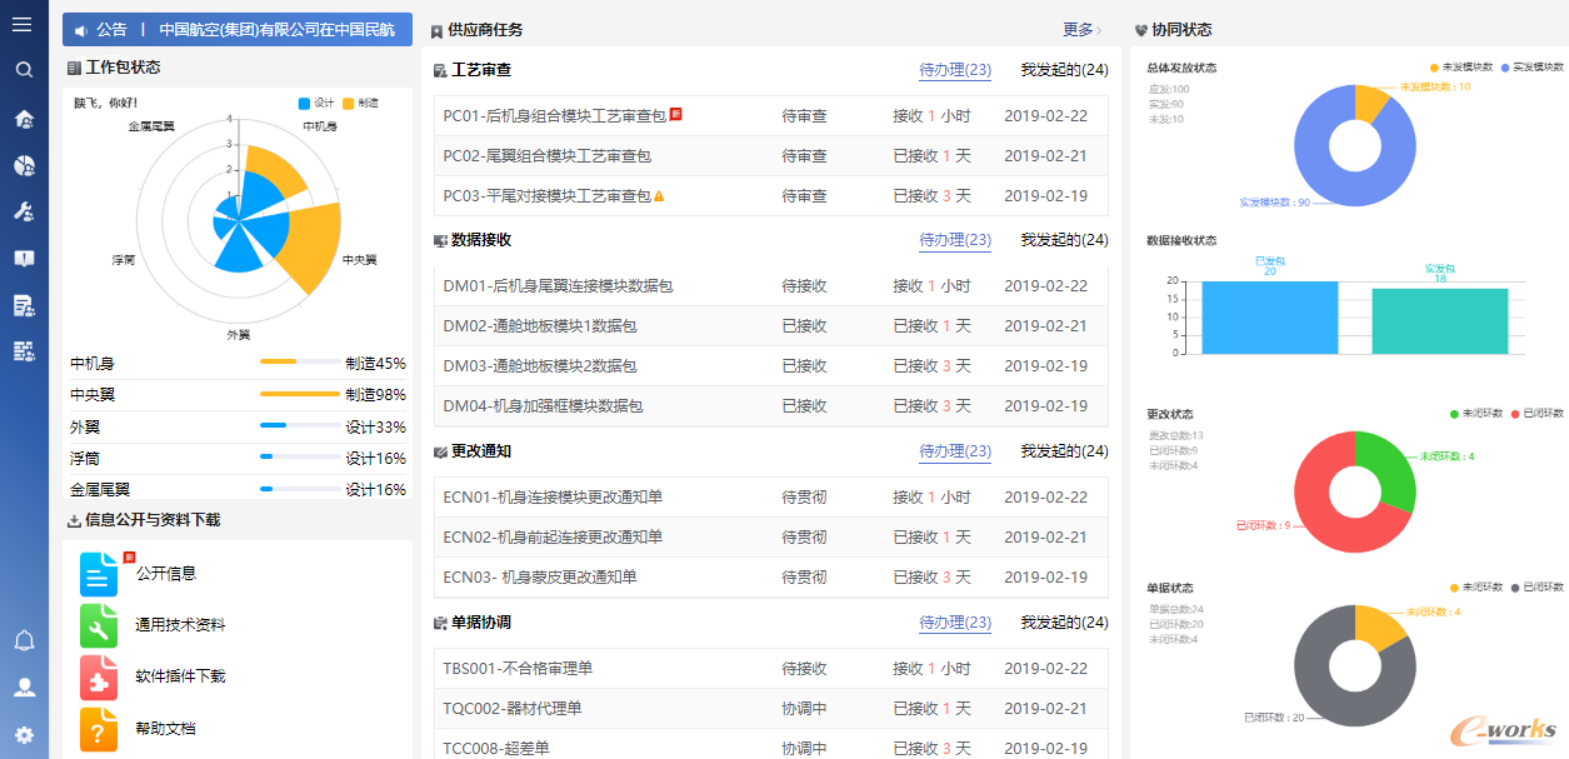
Task: Open settings gear in sidebar
Action: (x=24, y=735)
